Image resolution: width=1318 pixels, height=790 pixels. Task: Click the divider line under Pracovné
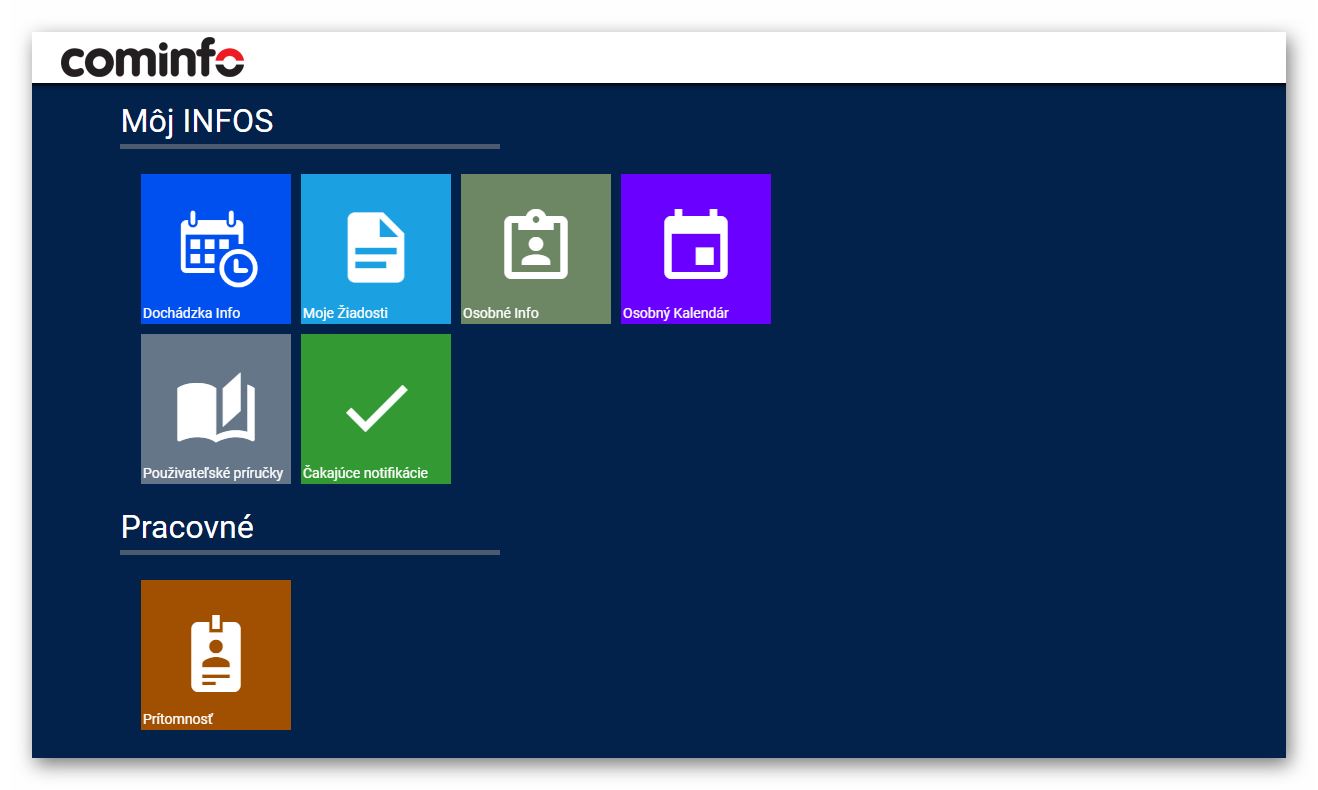[310, 552]
